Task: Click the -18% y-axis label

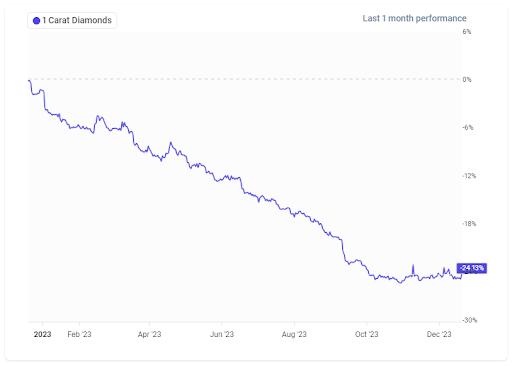Action: coord(469,224)
